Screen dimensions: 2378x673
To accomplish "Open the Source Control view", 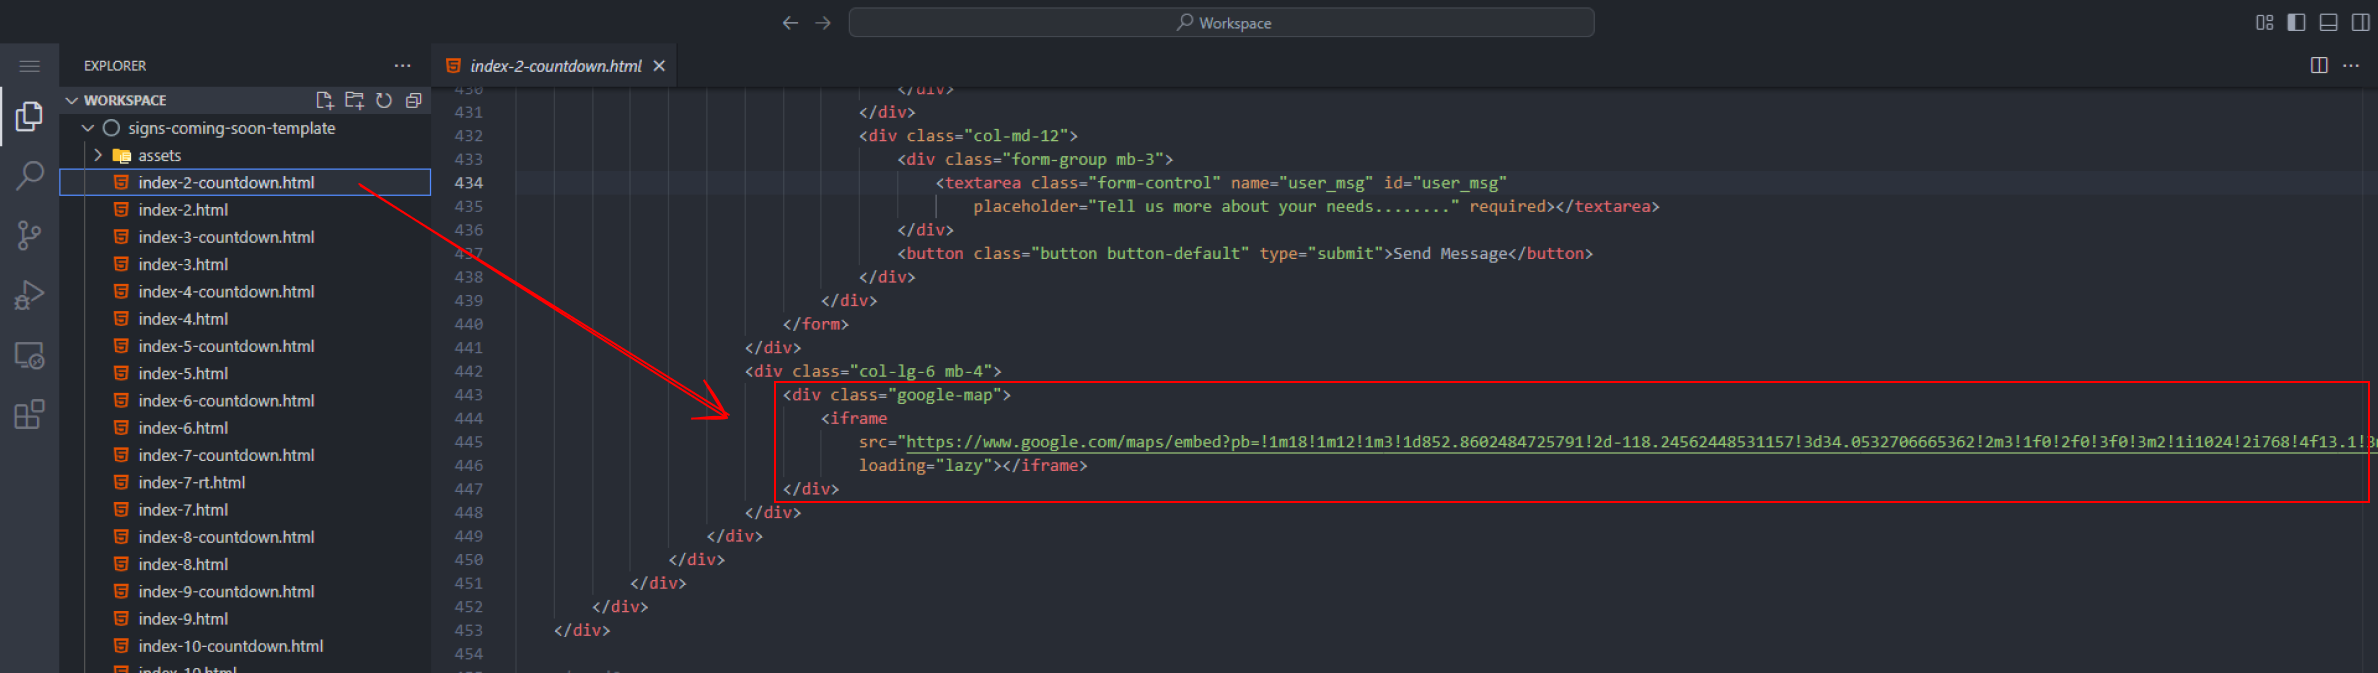I will (29, 236).
